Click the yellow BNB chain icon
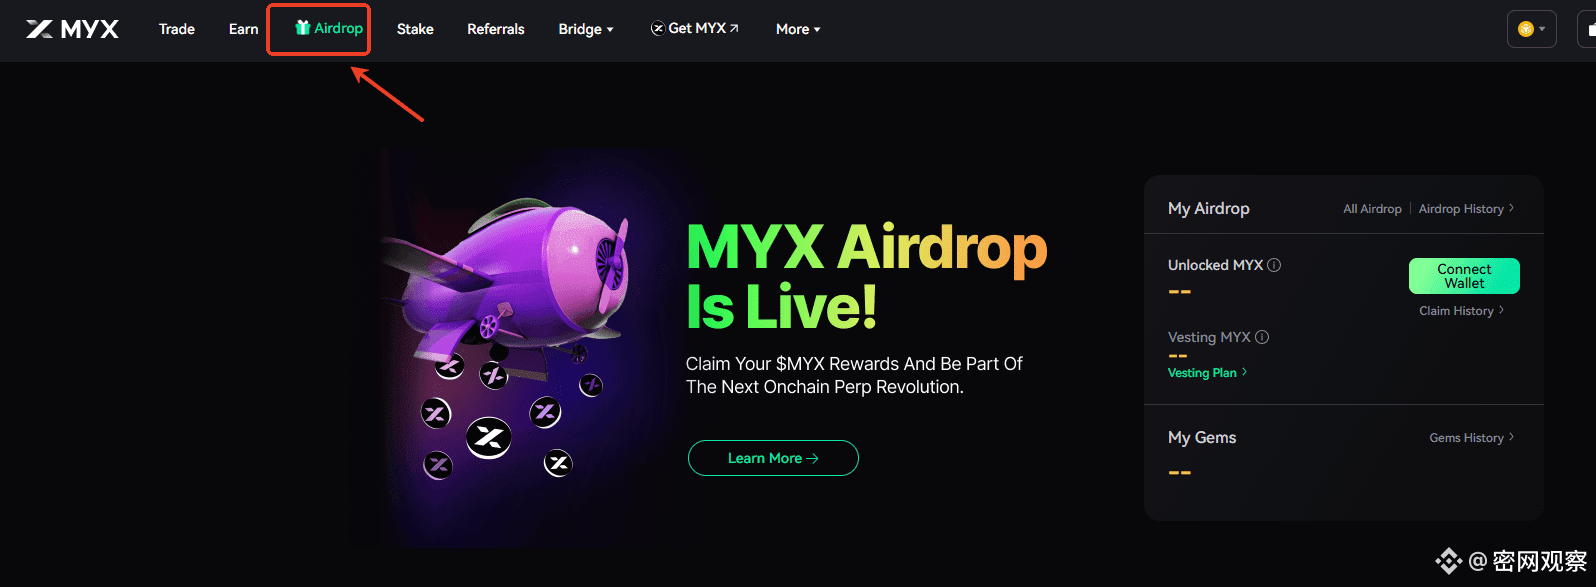 coord(1525,29)
